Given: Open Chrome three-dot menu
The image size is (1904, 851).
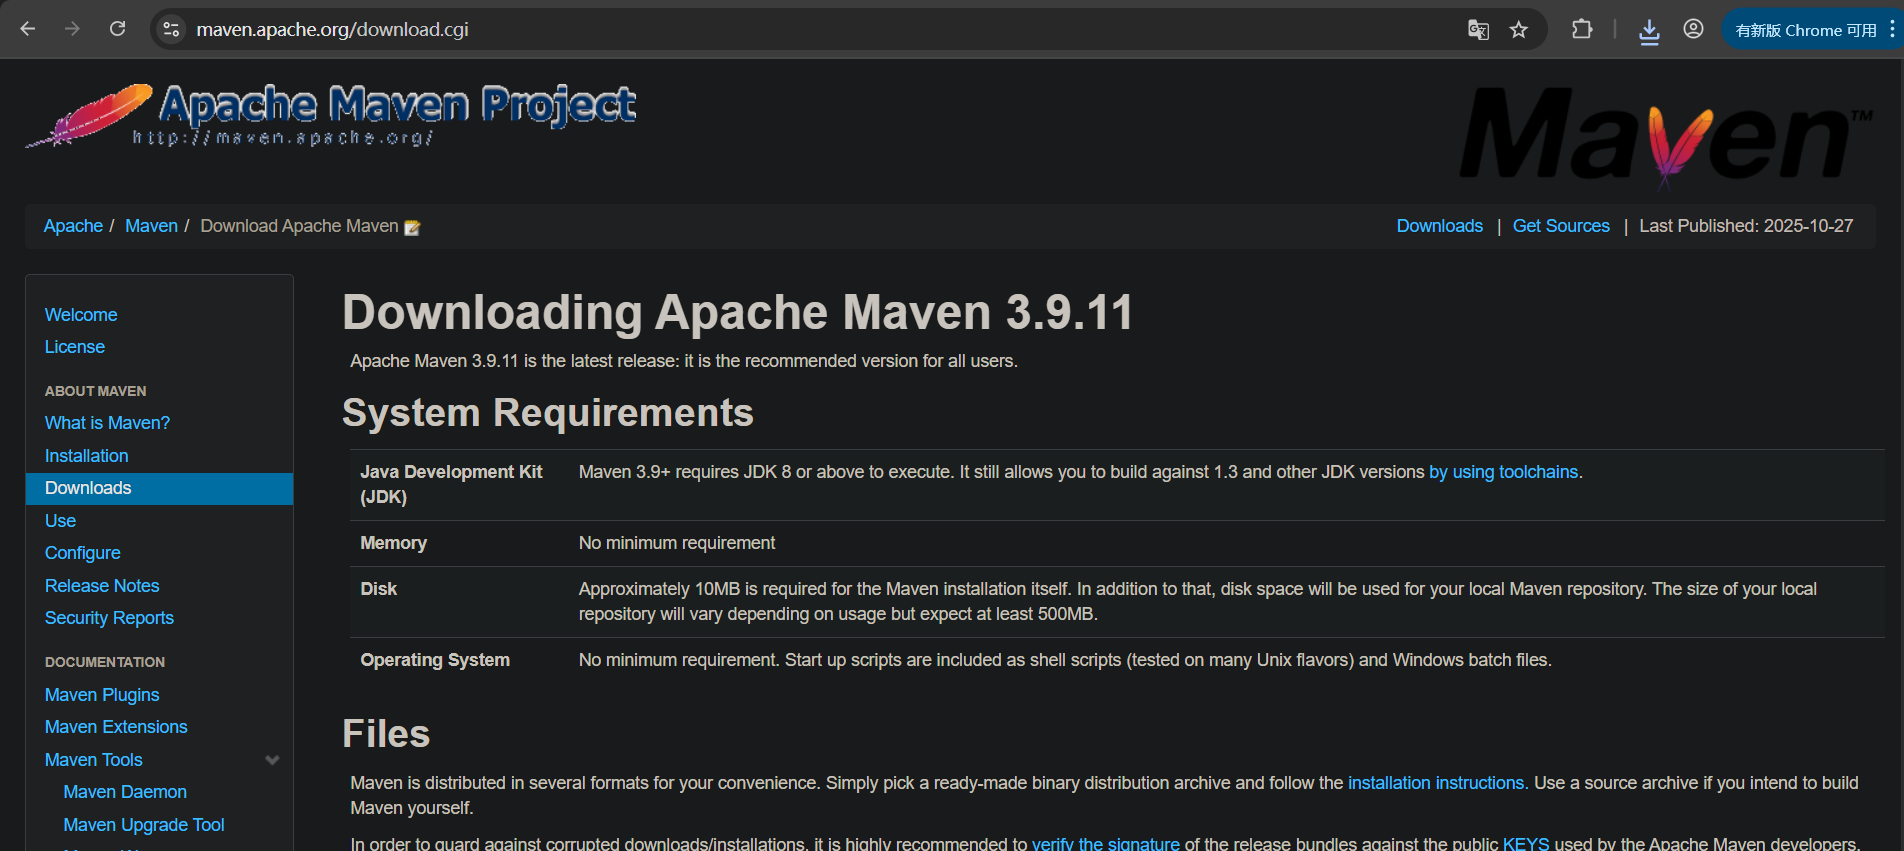Looking at the screenshot, I should (x=1892, y=30).
